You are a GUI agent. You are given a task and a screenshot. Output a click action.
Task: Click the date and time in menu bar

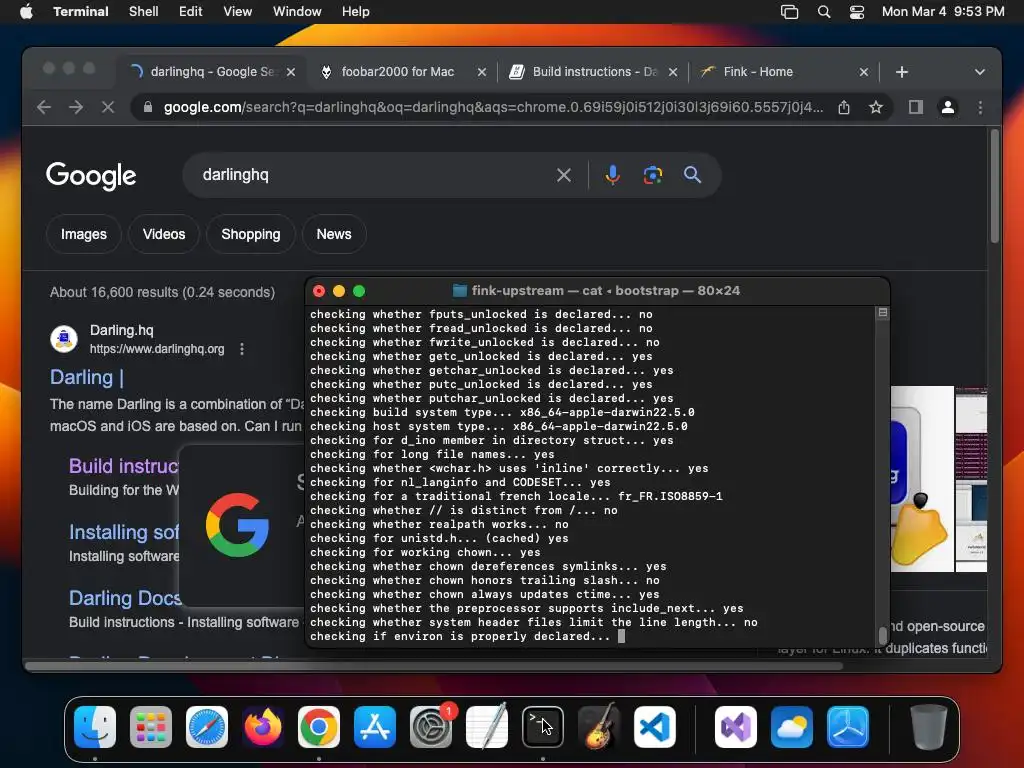click(943, 12)
